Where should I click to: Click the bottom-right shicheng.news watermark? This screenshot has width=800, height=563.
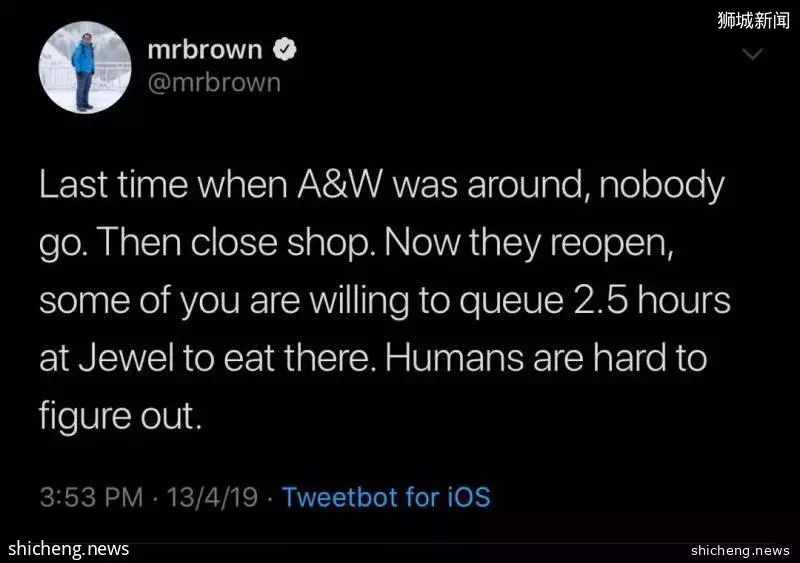(740, 550)
